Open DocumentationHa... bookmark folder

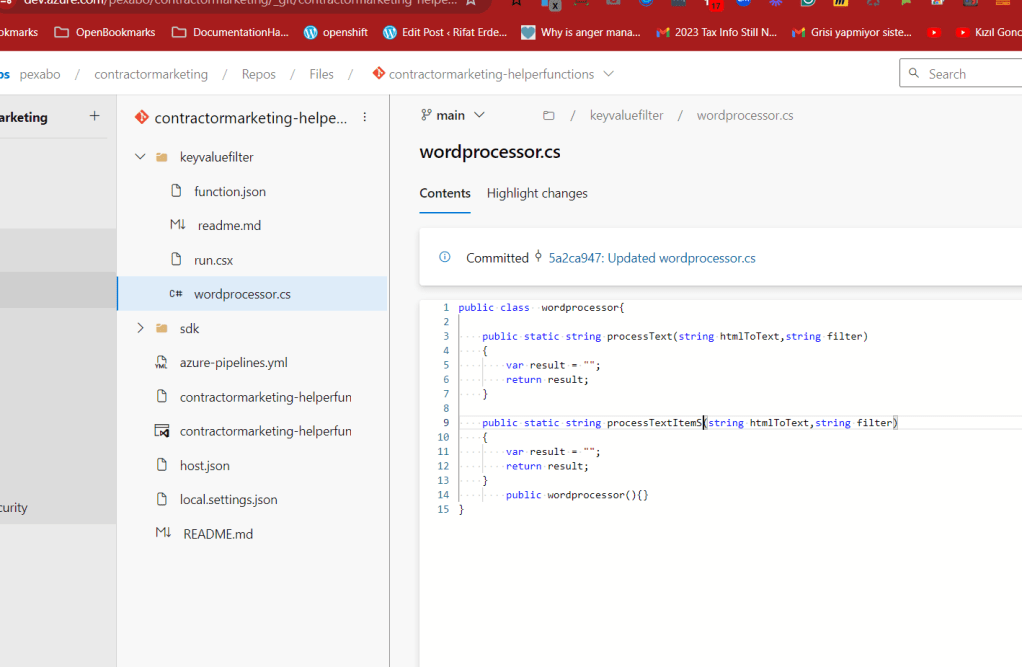pyautogui.click(x=230, y=32)
